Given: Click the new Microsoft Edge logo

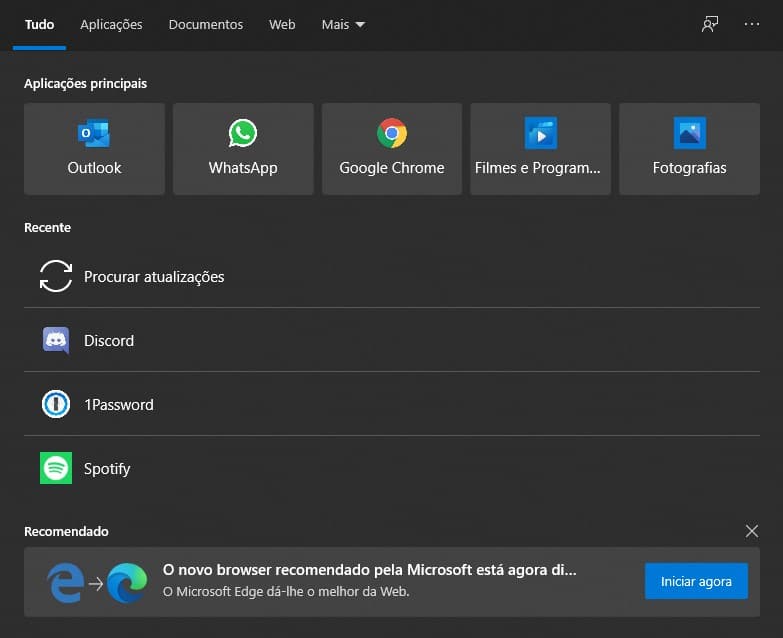Looking at the screenshot, I should (127, 583).
